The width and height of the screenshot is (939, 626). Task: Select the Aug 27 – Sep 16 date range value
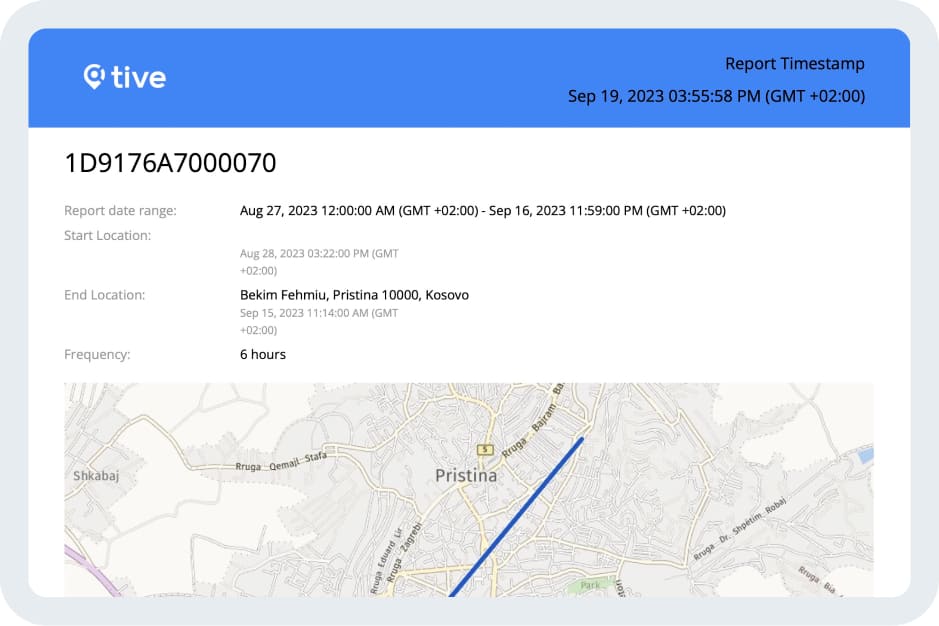482,211
